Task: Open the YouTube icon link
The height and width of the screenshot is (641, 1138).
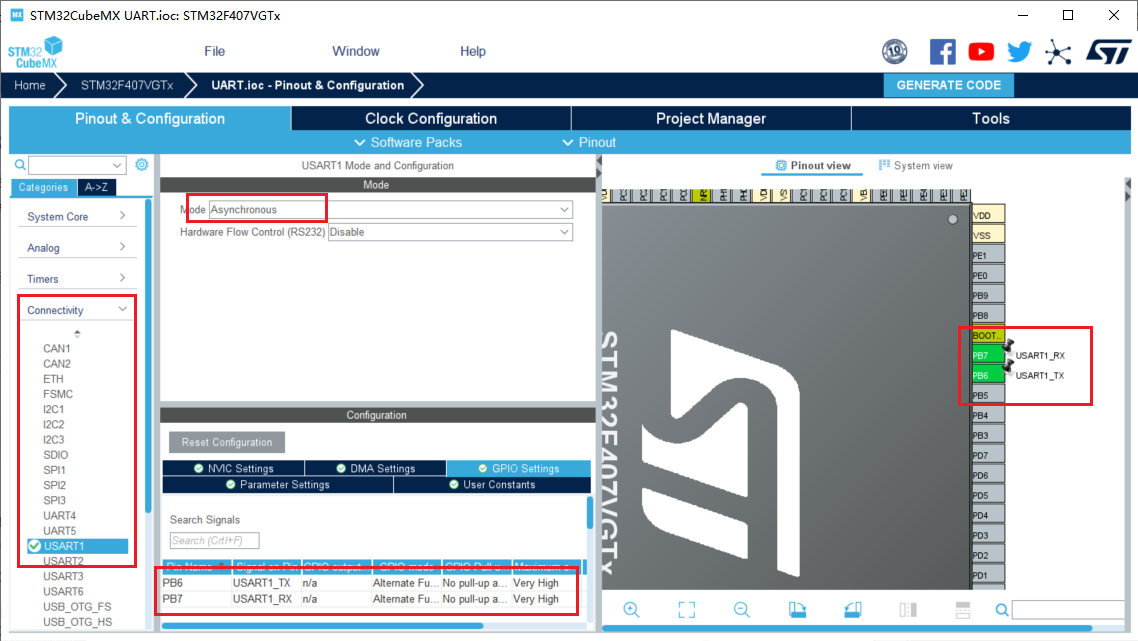Action: tap(981, 52)
